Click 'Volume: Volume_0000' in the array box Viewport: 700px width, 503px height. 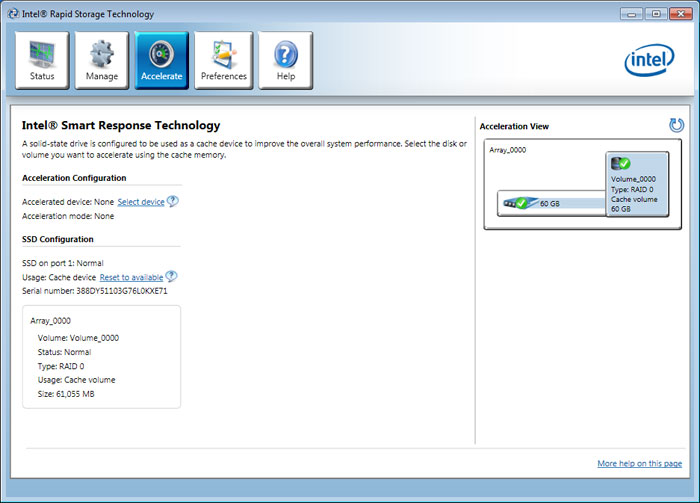point(78,338)
